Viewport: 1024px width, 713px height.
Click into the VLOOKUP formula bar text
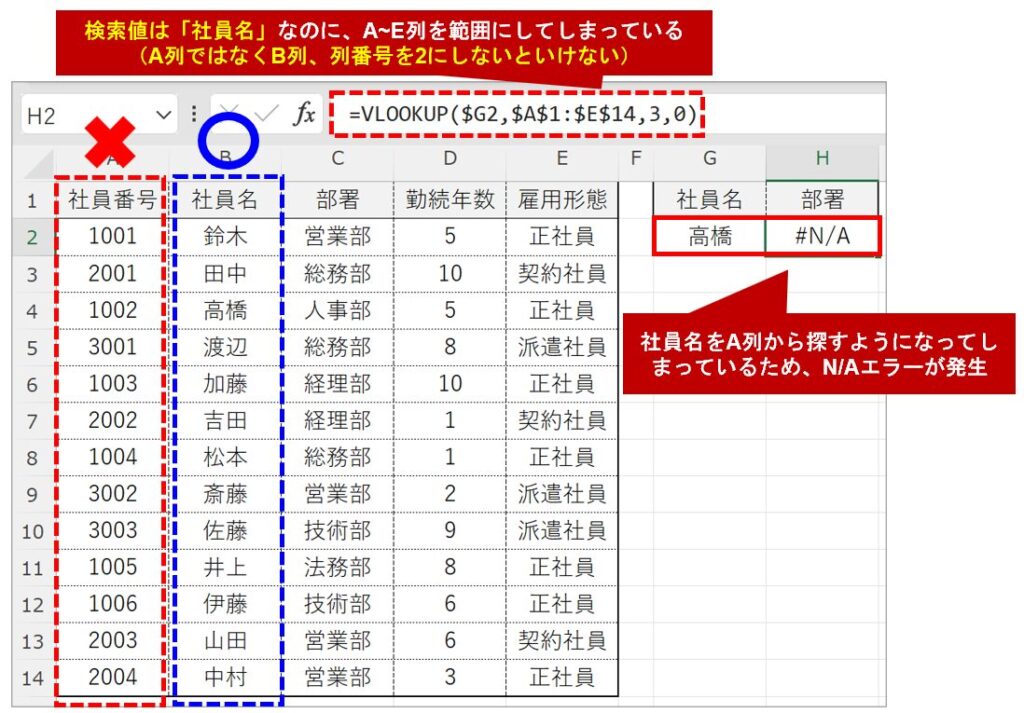coord(520,115)
